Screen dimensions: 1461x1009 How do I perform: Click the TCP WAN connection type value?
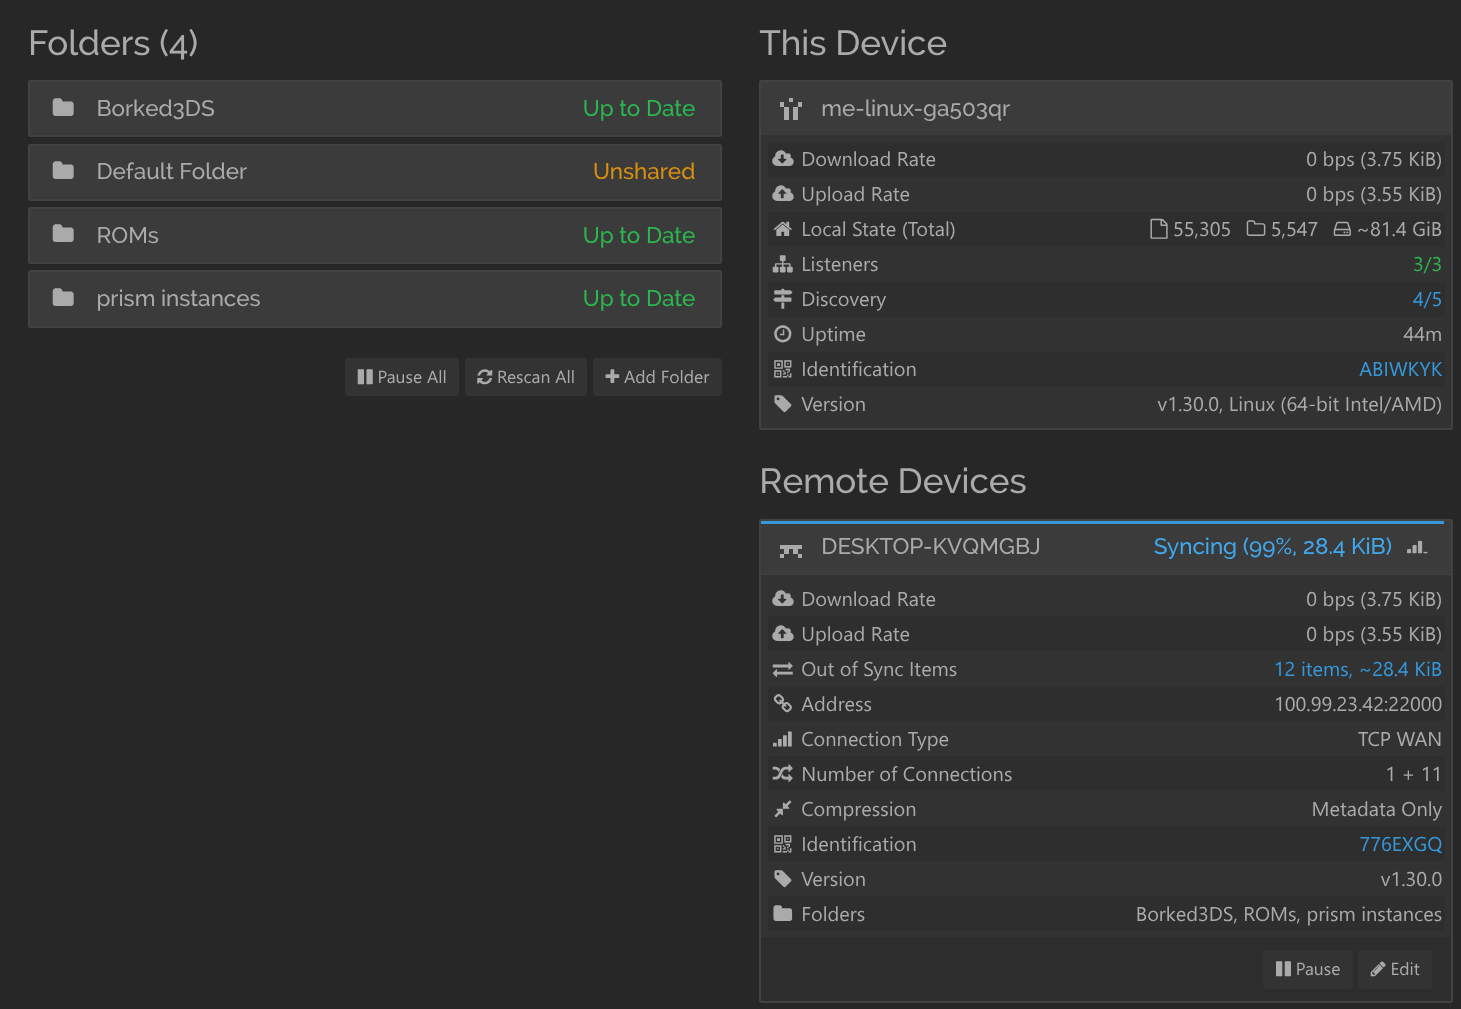[1399, 739]
